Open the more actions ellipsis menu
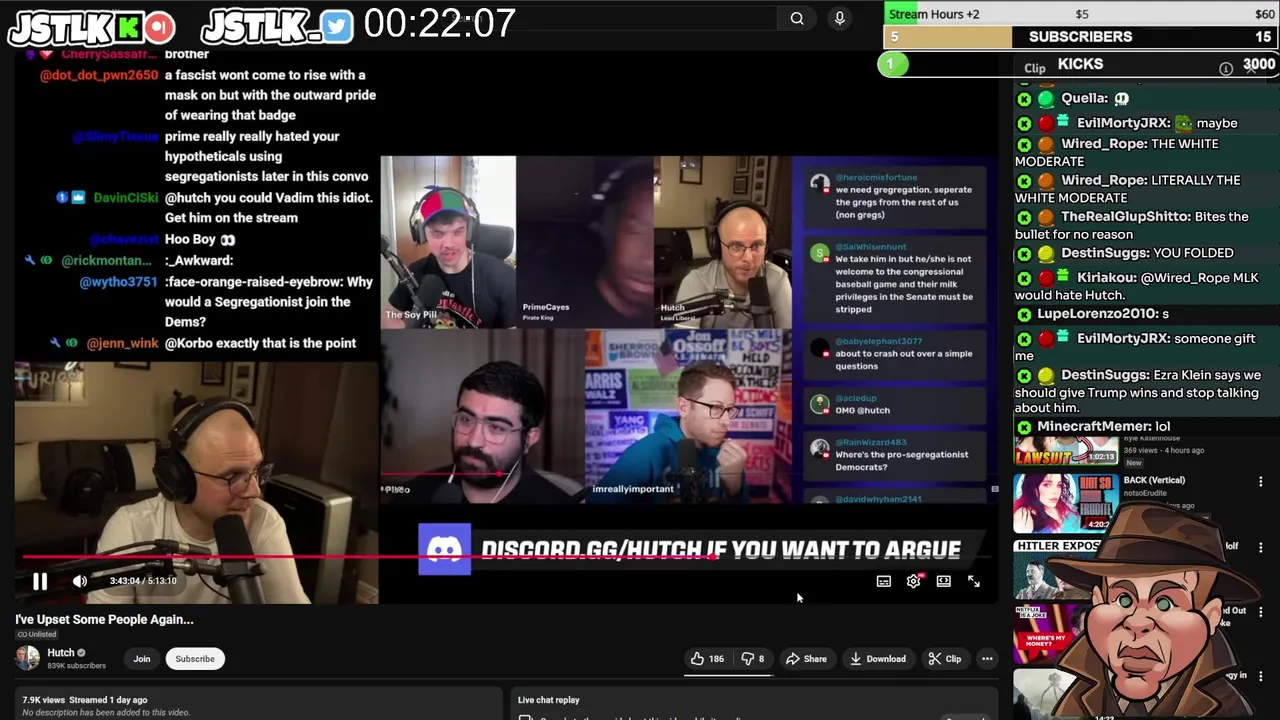Screen dimensions: 1280x720 click(987, 659)
